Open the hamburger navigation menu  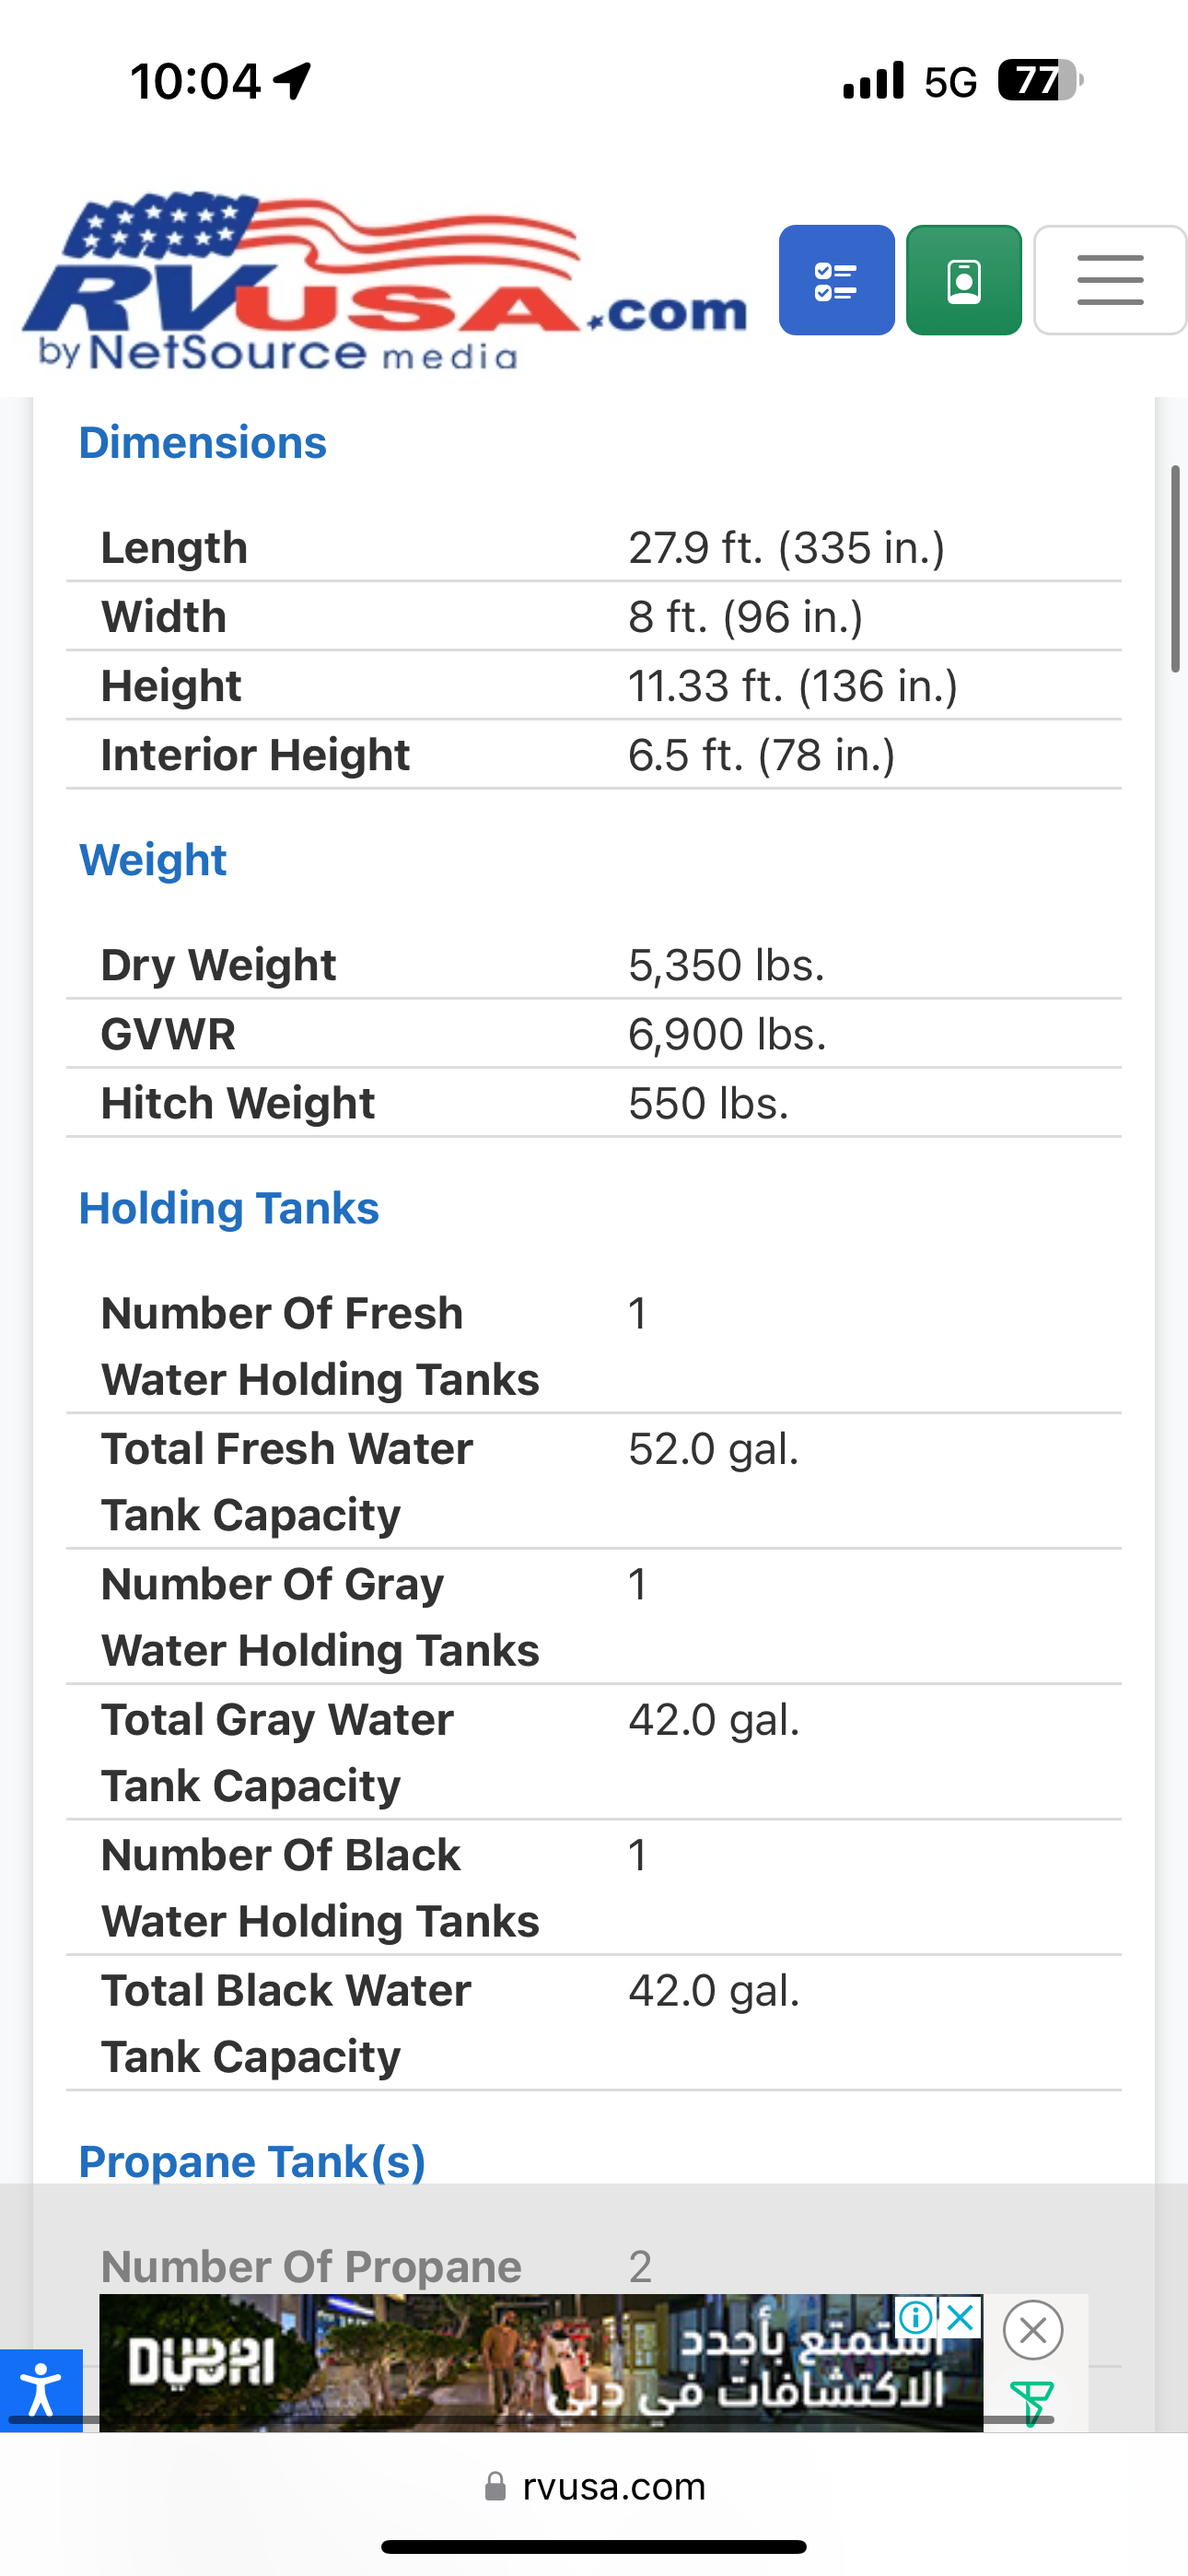click(1109, 280)
